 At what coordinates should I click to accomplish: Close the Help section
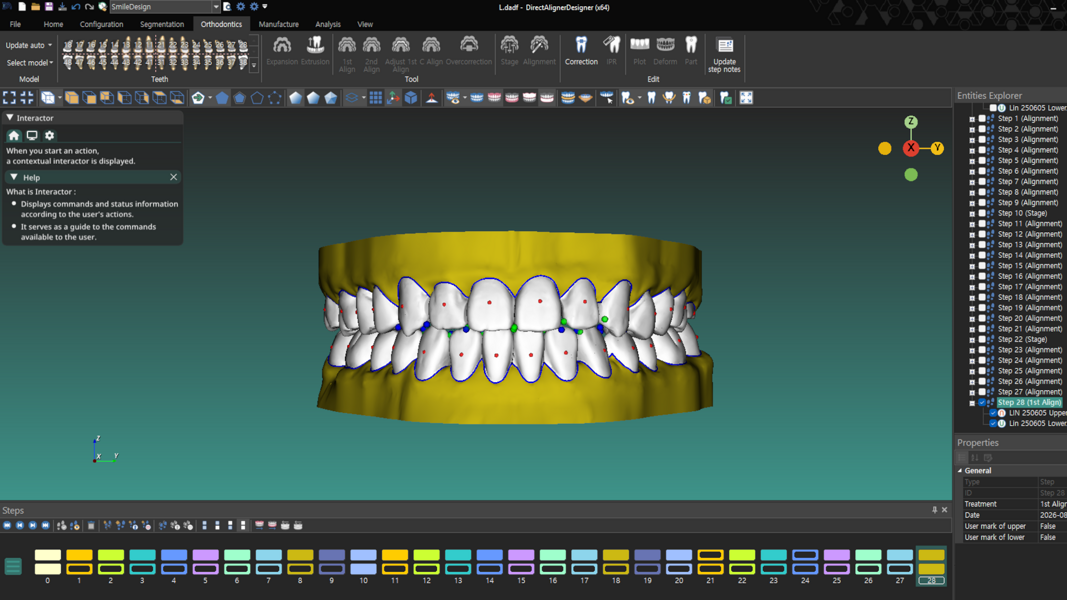pos(174,177)
